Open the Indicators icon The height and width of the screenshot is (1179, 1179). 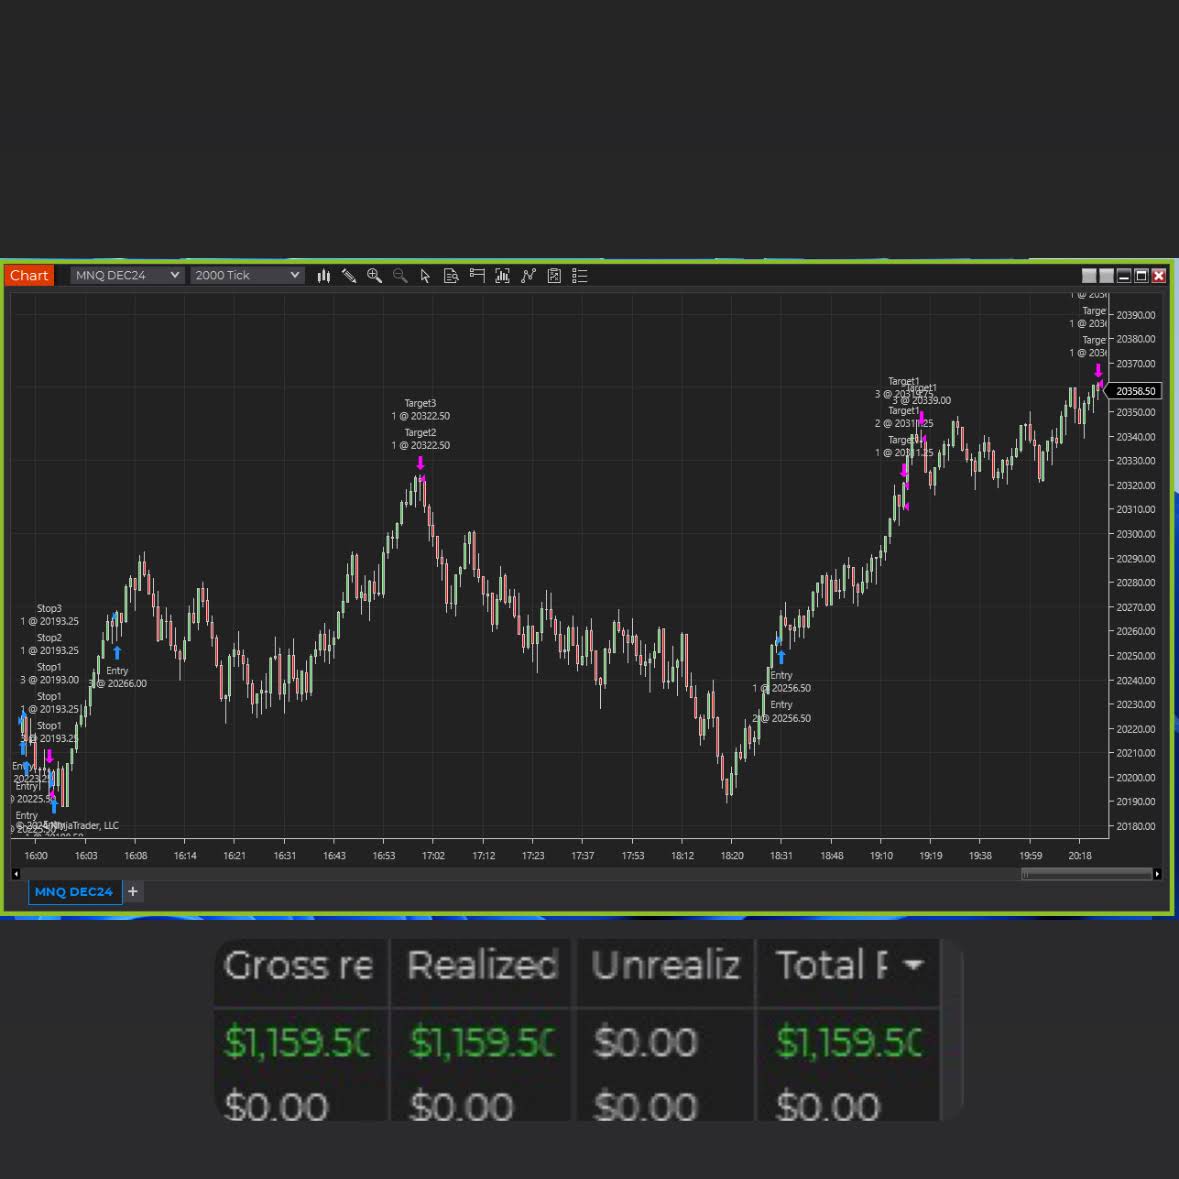[x=502, y=276]
